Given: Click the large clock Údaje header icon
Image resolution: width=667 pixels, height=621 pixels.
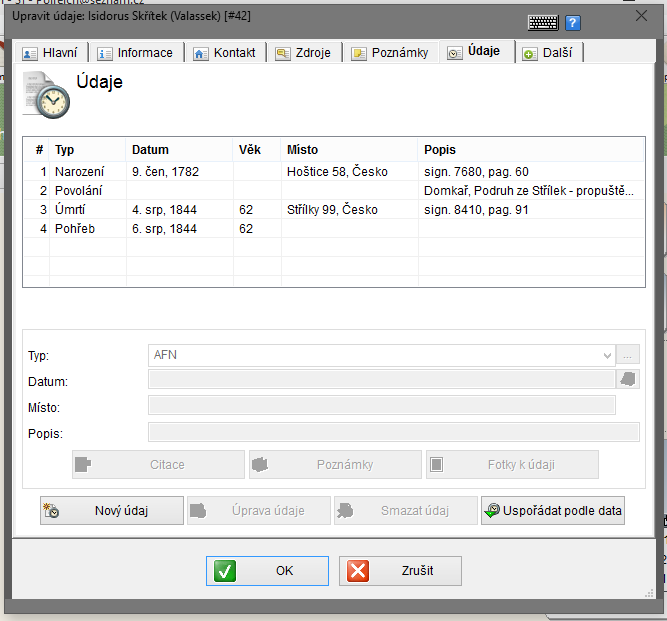Looking at the screenshot, I should coord(47,95).
